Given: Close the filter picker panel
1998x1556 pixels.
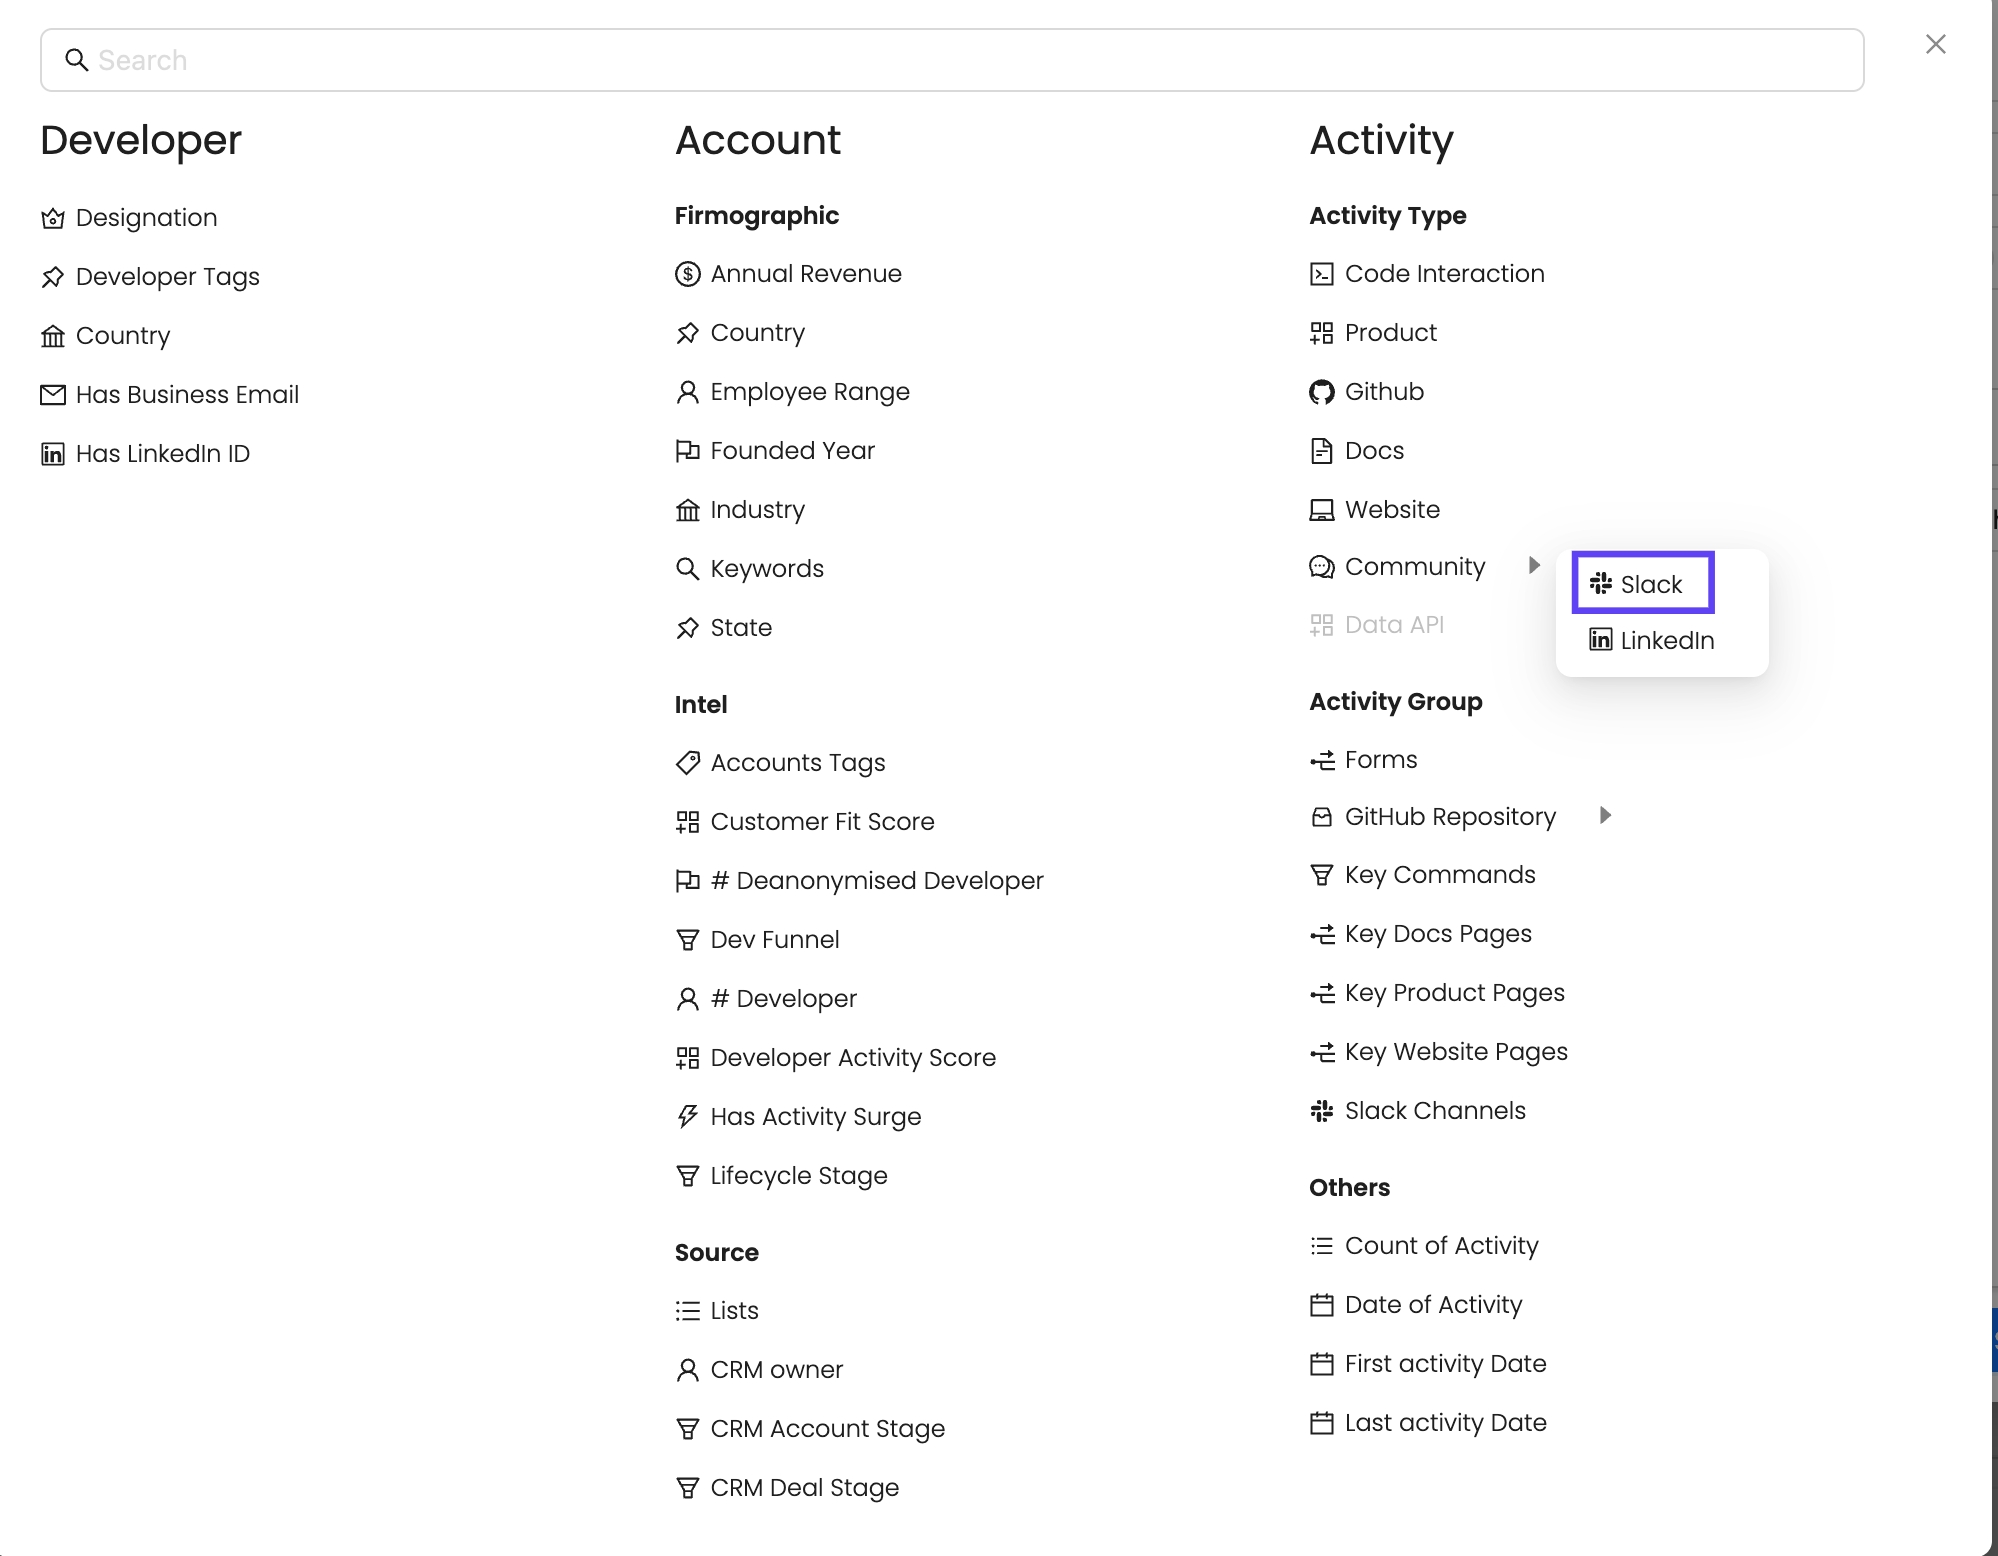Looking at the screenshot, I should pos(1936,44).
